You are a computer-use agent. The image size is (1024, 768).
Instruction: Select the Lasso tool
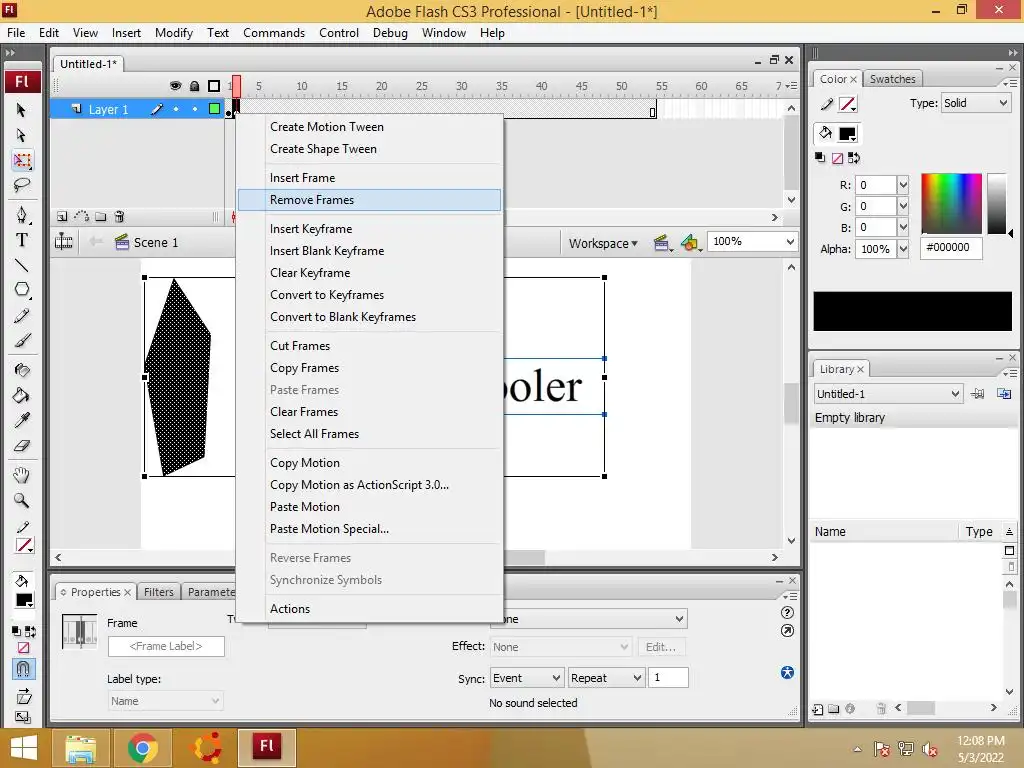pos(22,185)
